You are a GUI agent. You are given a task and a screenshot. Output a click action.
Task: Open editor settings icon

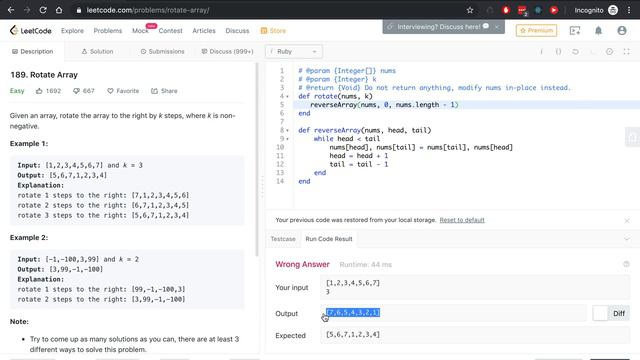tap(609, 51)
